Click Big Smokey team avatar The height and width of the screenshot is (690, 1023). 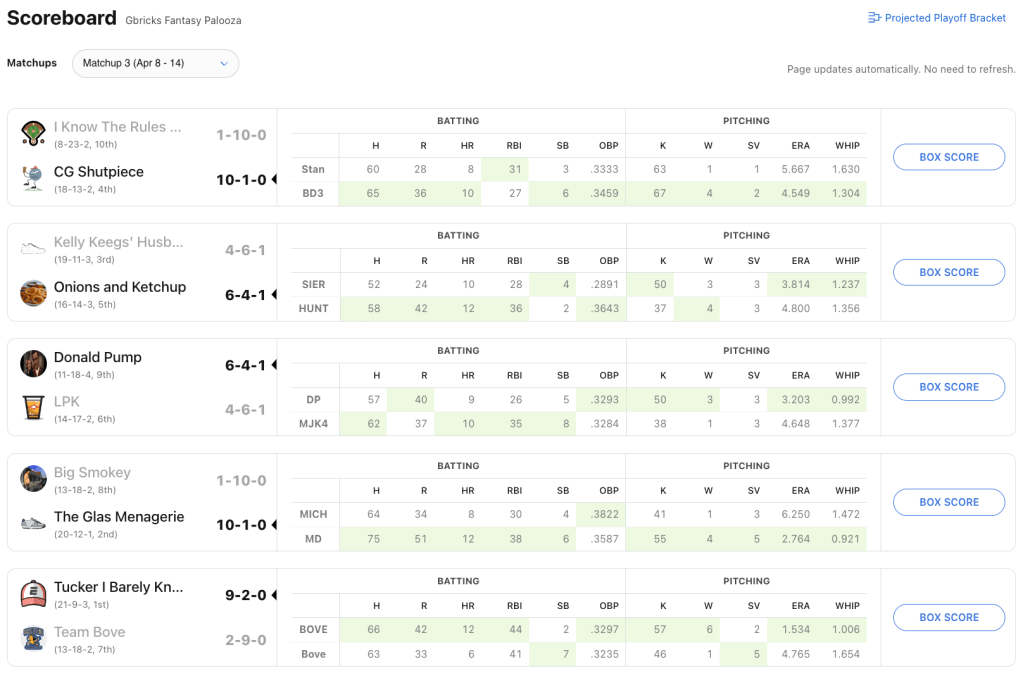point(33,479)
